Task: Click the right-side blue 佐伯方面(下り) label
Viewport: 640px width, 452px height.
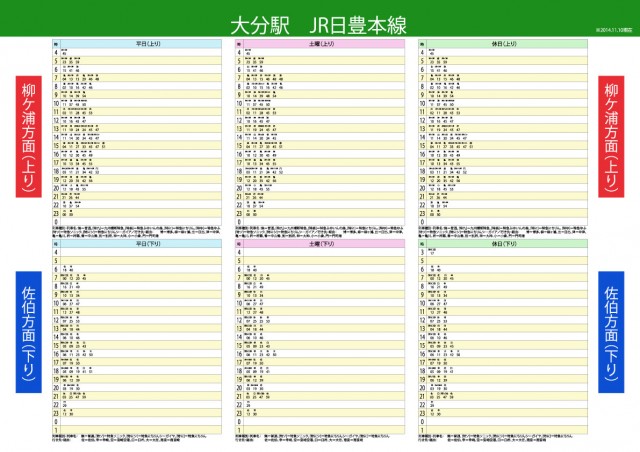Action: tap(611, 332)
